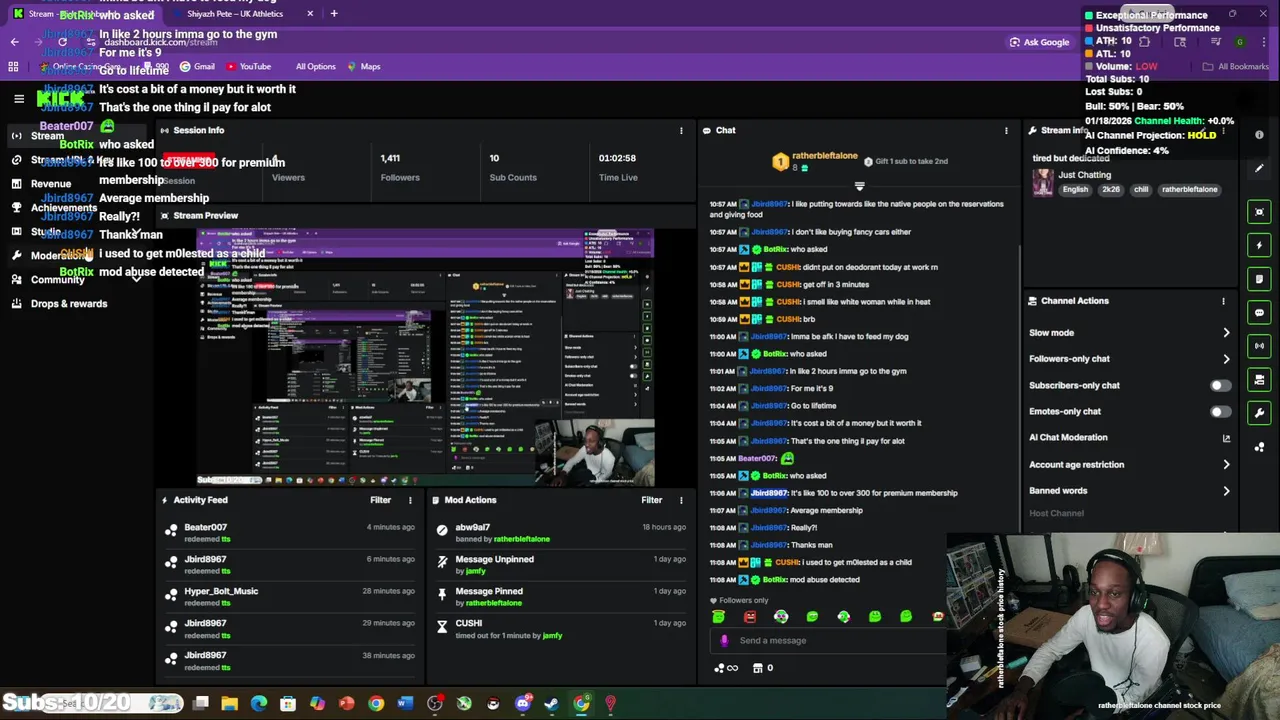The width and height of the screenshot is (1280, 720).
Task: Click the shop icon below chat input
Action: click(x=757, y=668)
